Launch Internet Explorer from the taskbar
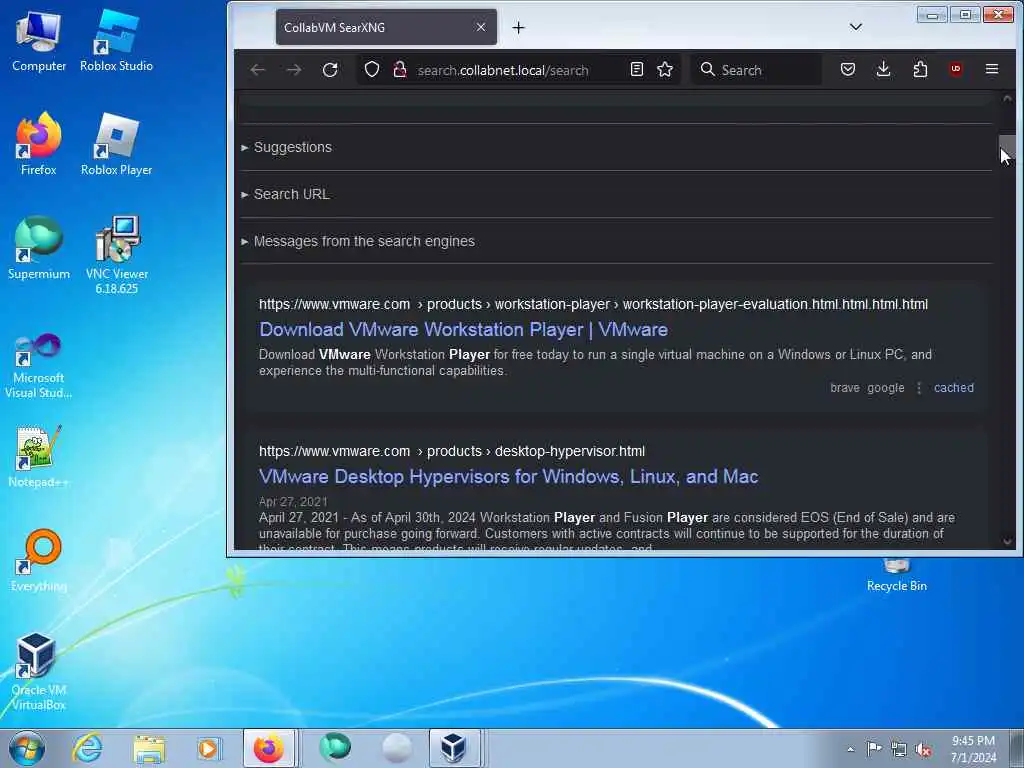Viewport: 1024px width, 768px height. click(x=87, y=748)
